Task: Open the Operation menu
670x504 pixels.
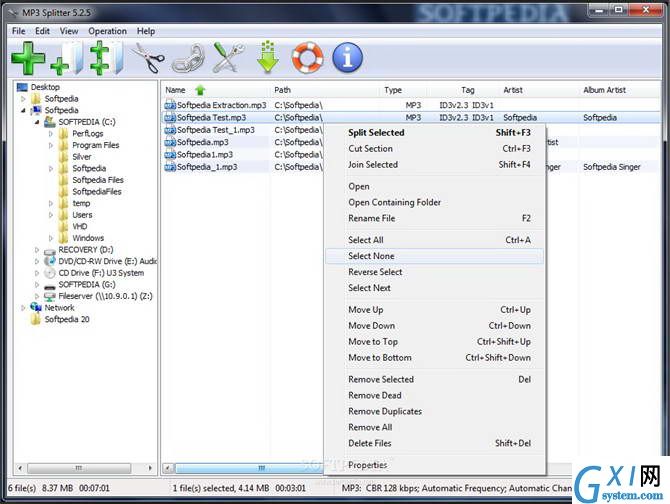Action: [107, 31]
